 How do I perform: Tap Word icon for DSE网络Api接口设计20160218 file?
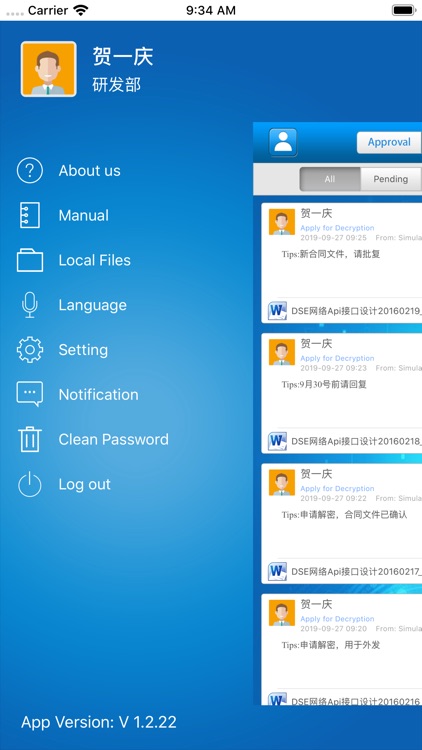(x=278, y=441)
